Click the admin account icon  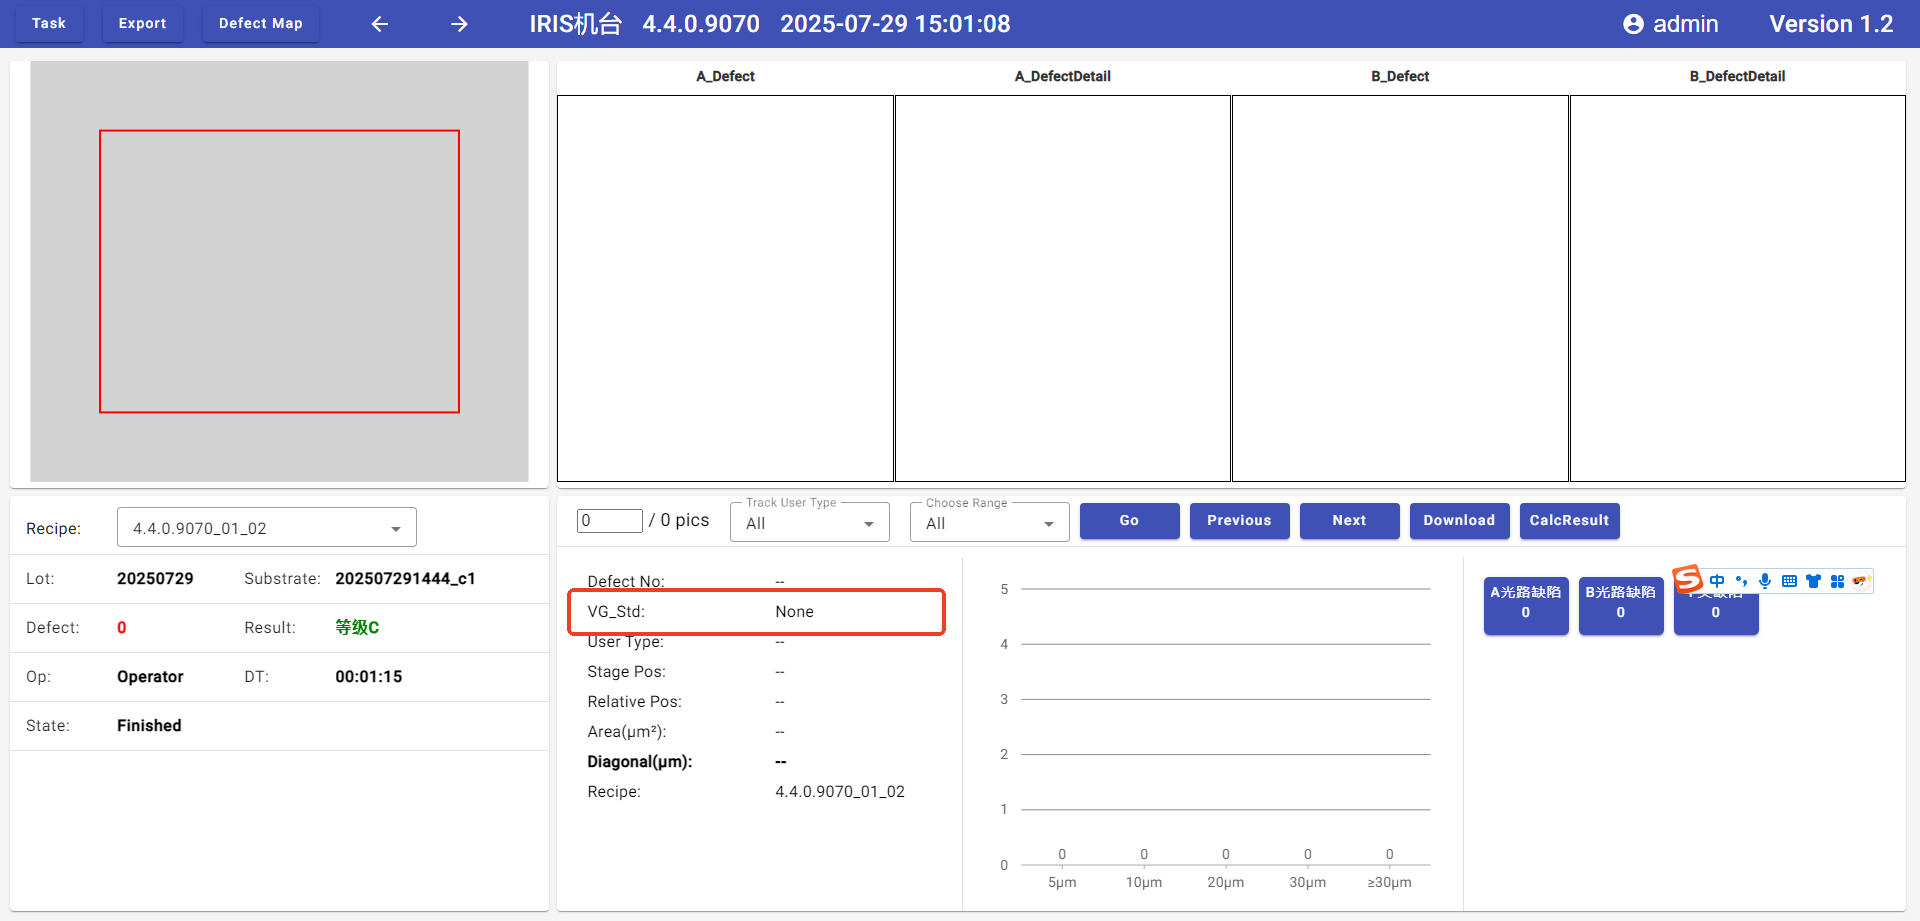1633,24
